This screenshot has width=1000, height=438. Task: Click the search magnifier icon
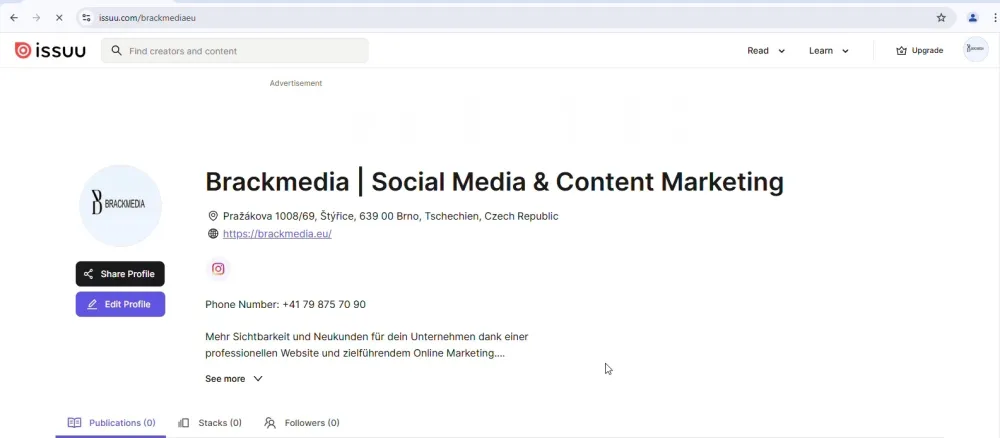point(116,50)
